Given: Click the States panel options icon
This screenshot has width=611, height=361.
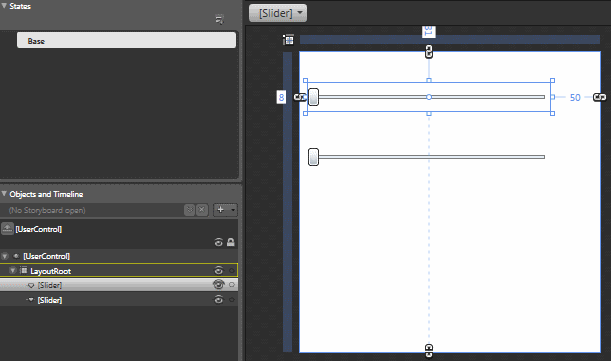Looking at the screenshot, I should coord(219,19).
